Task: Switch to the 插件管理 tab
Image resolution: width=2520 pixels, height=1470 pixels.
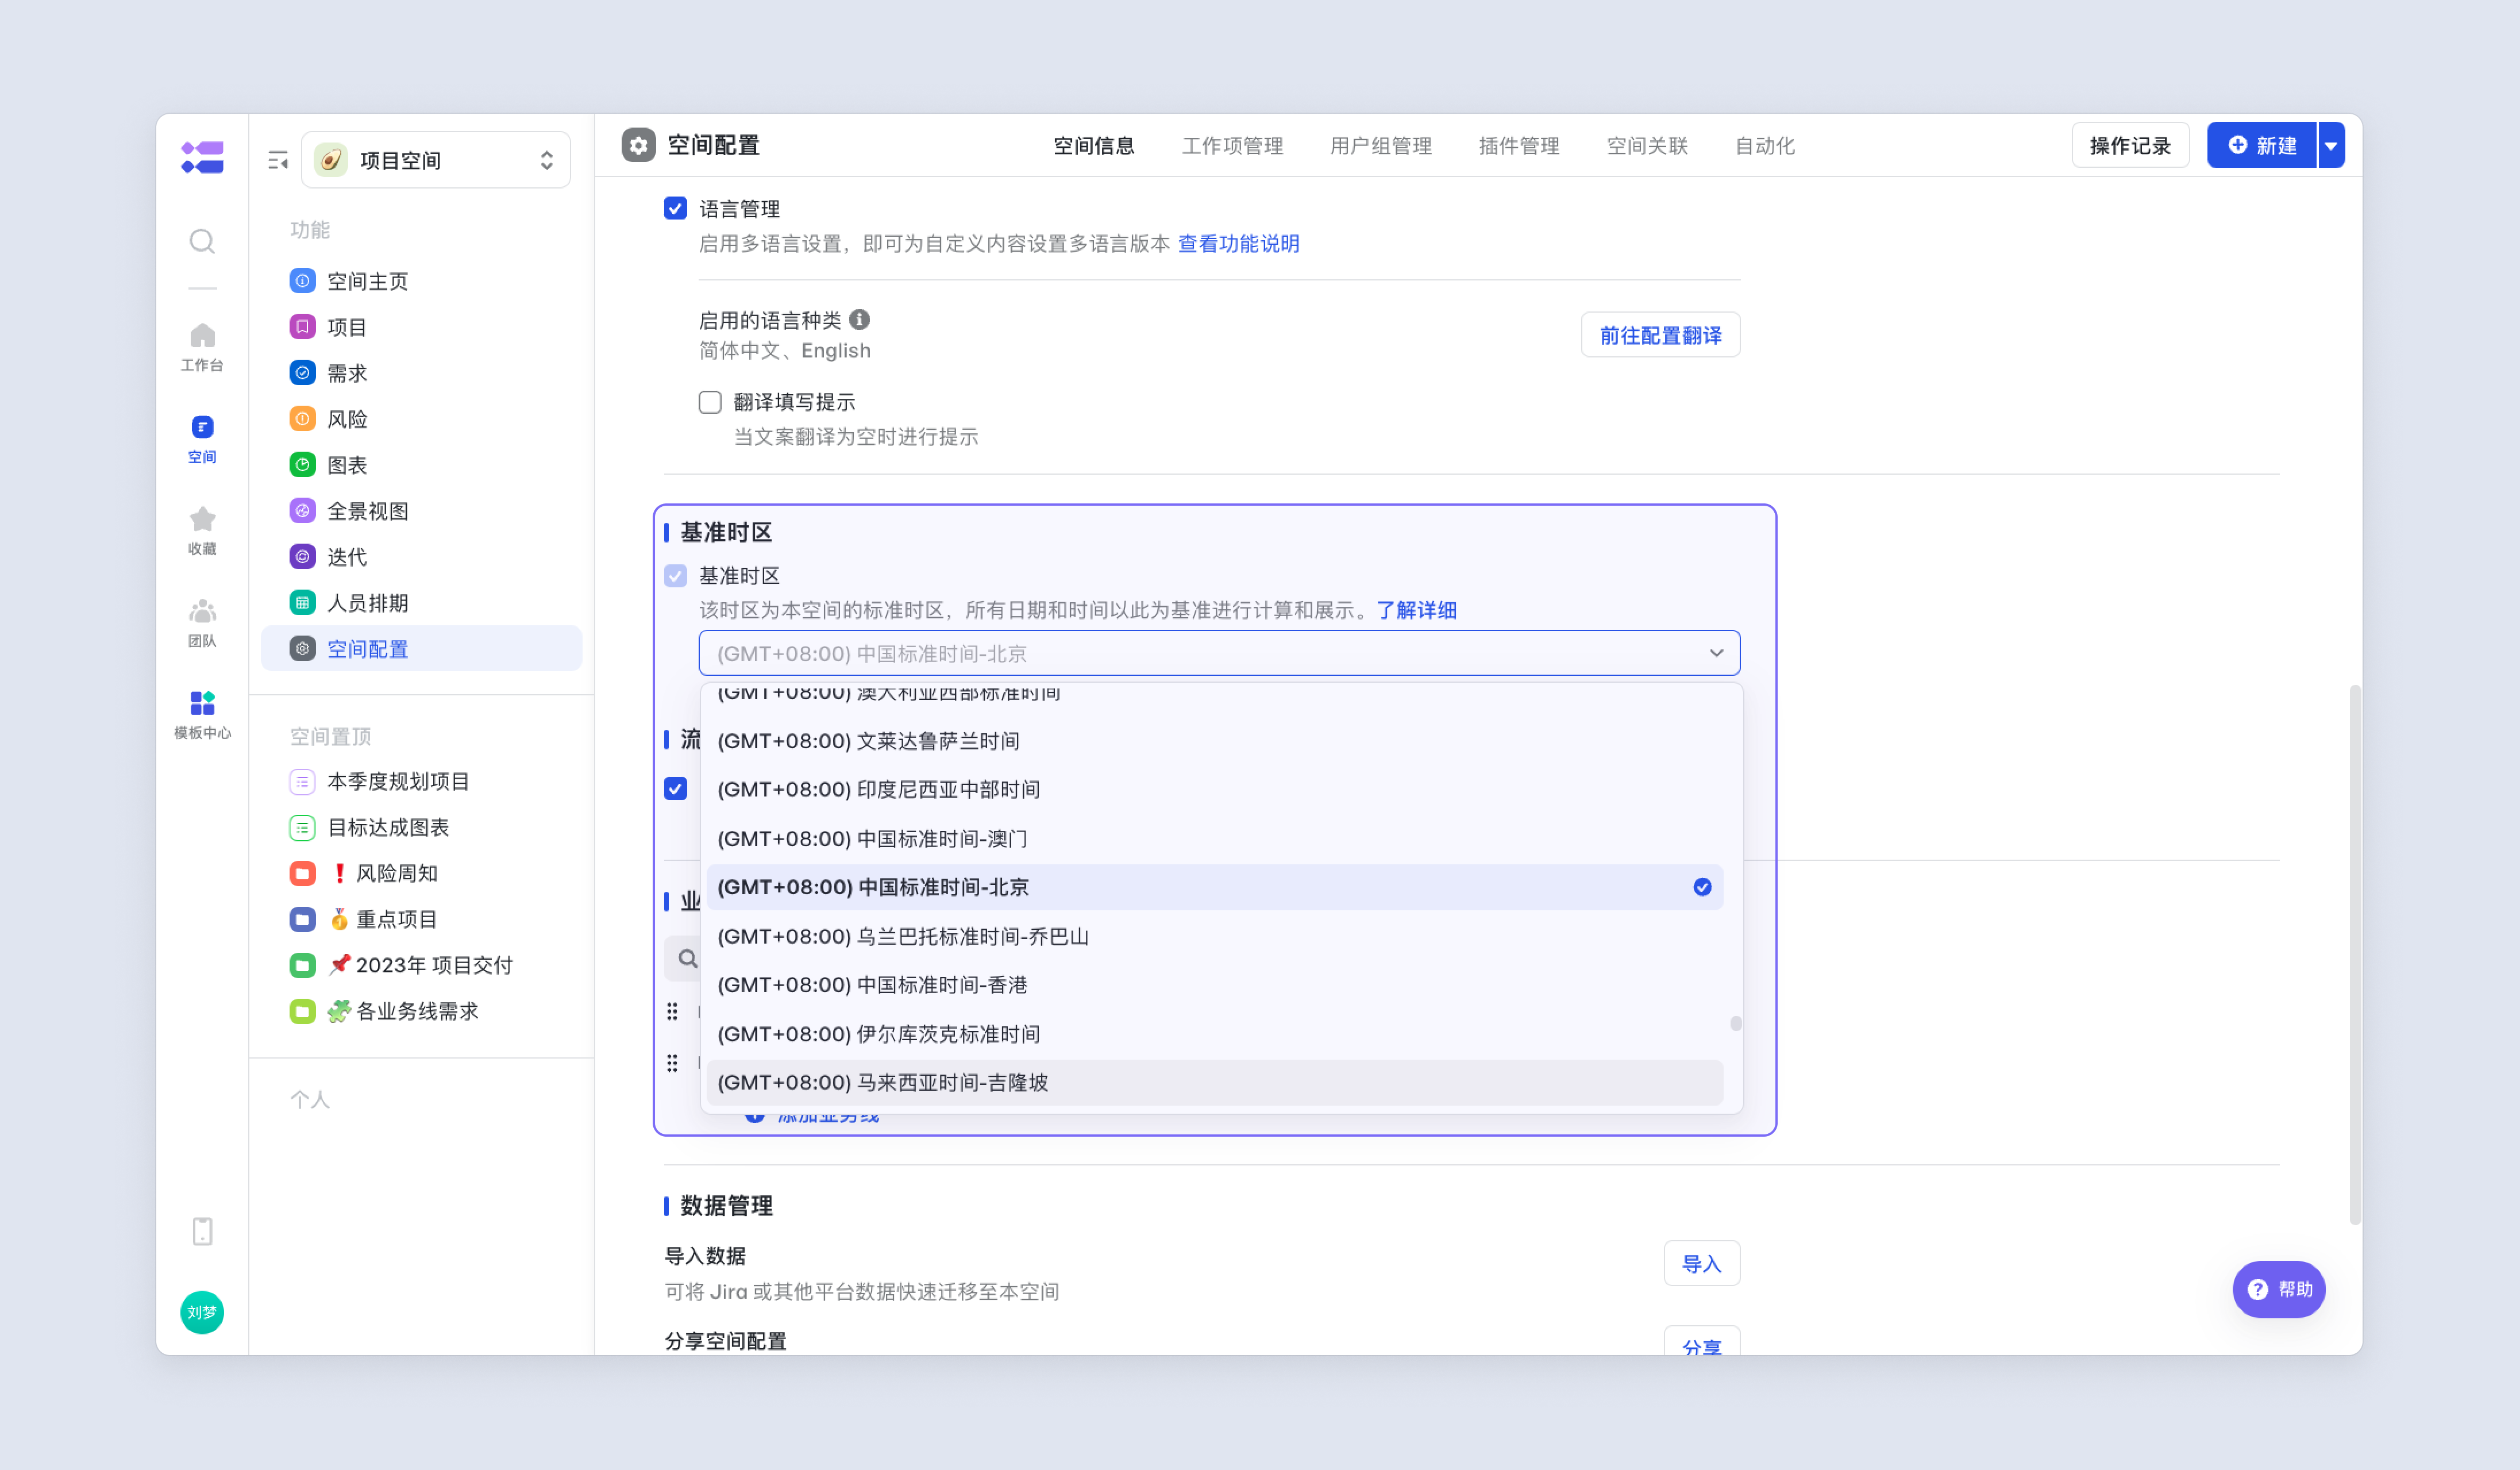Action: coord(1519,146)
